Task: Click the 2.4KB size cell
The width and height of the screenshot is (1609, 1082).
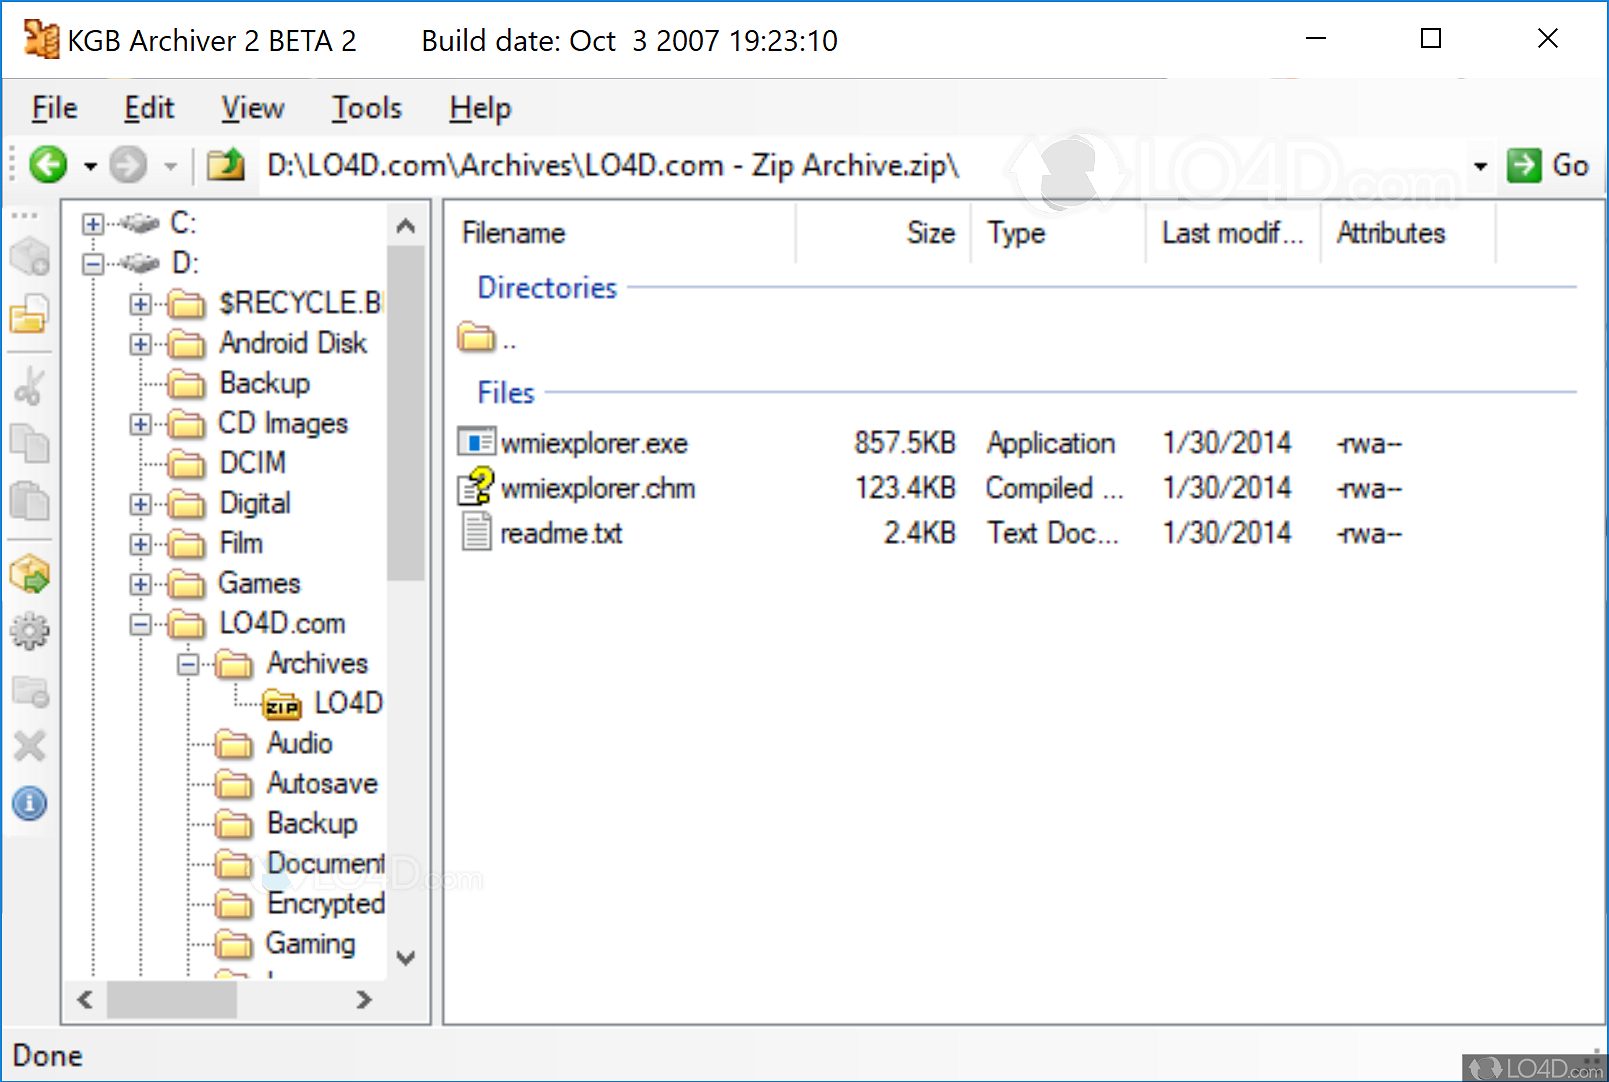Action: click(x=919, y=533)
